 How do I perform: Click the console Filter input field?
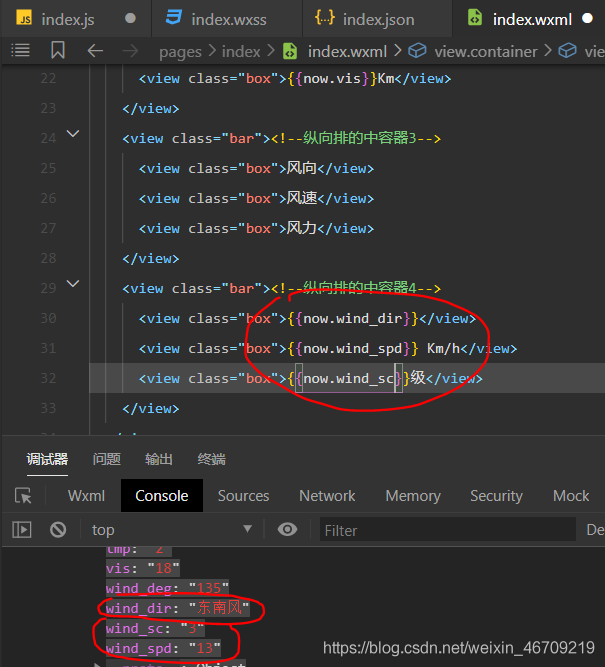(x=448, y=530)
